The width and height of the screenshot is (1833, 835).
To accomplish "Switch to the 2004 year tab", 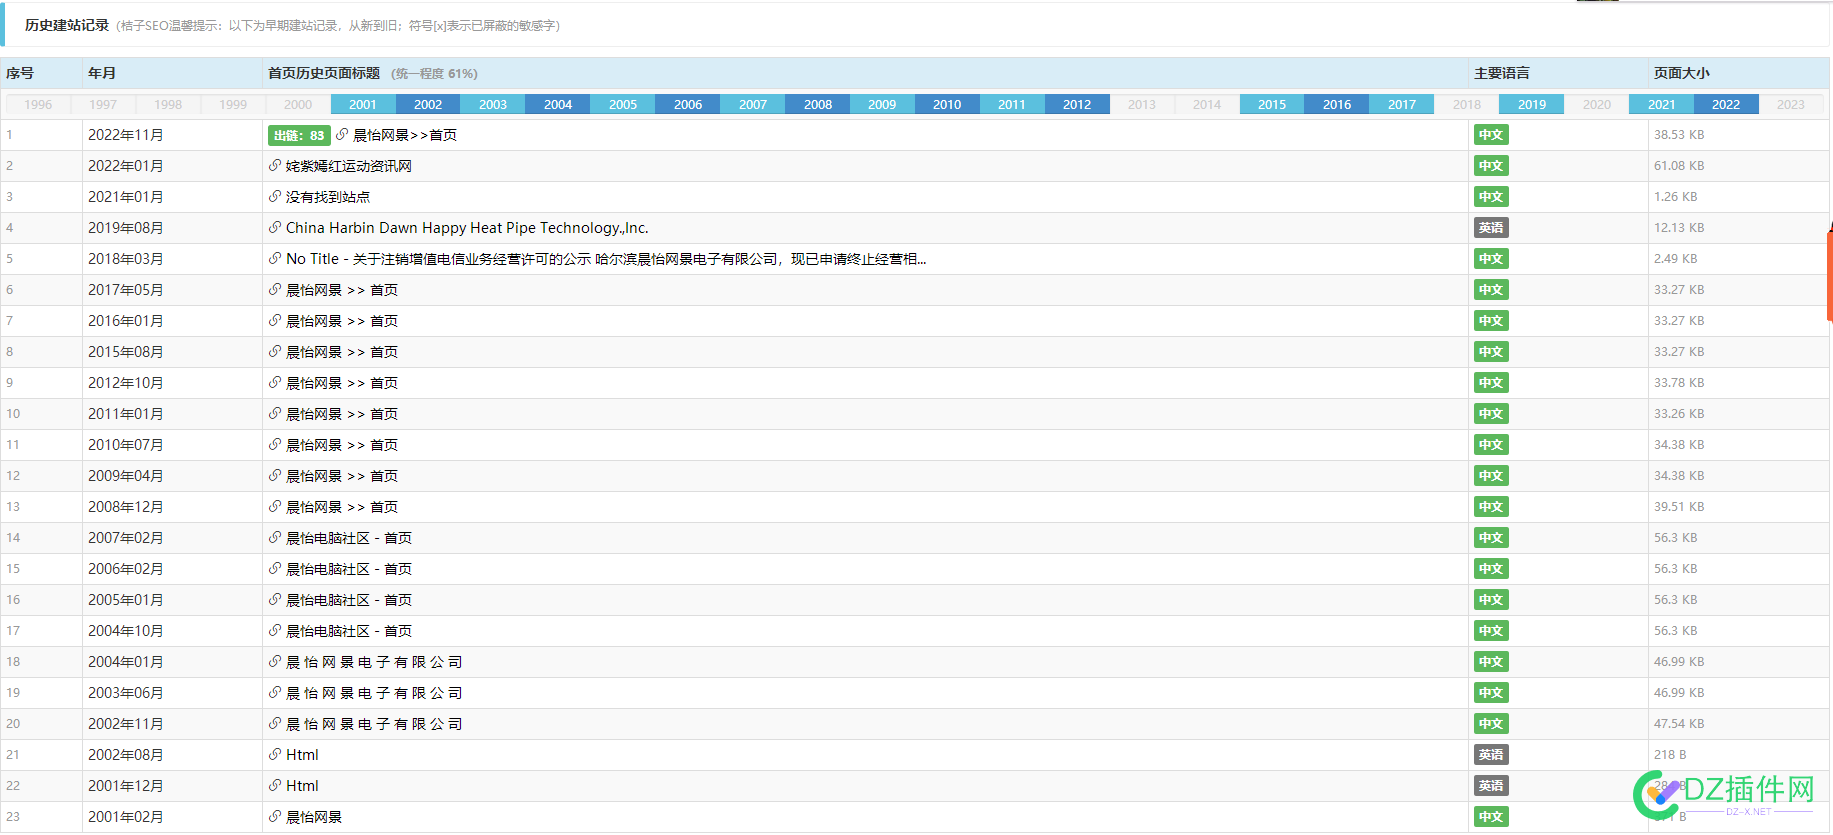I will click(x=558, y=104).
